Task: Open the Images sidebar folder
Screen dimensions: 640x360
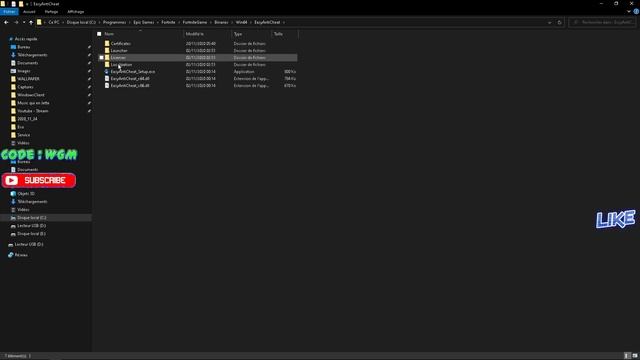Action: pos(24,71)
